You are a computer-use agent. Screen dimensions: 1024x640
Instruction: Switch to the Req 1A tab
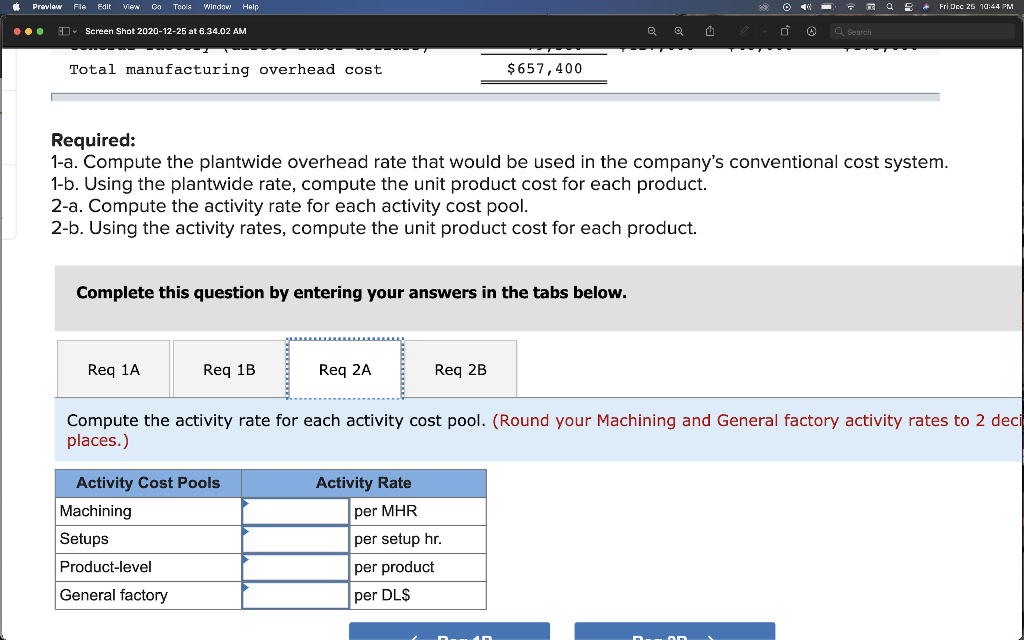pyautogui.click(x=114, y=369)
